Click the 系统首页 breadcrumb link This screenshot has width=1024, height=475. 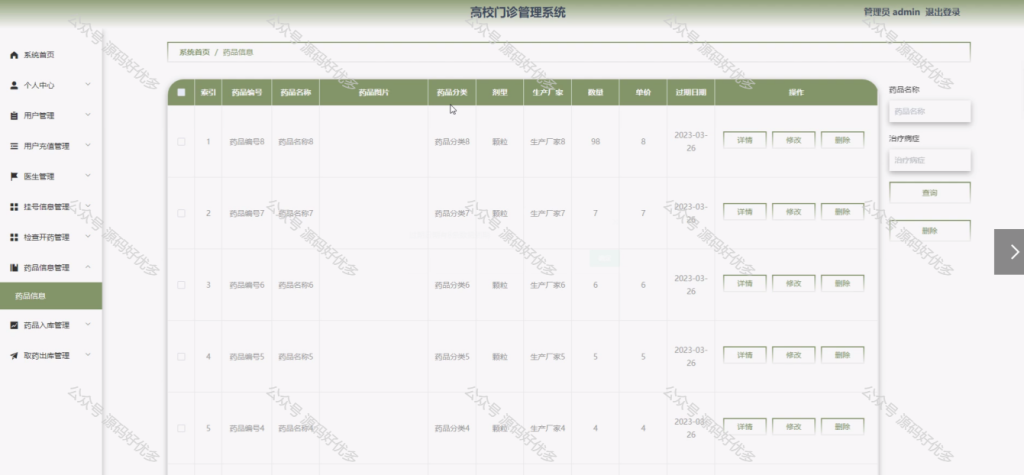pos(195,52)
